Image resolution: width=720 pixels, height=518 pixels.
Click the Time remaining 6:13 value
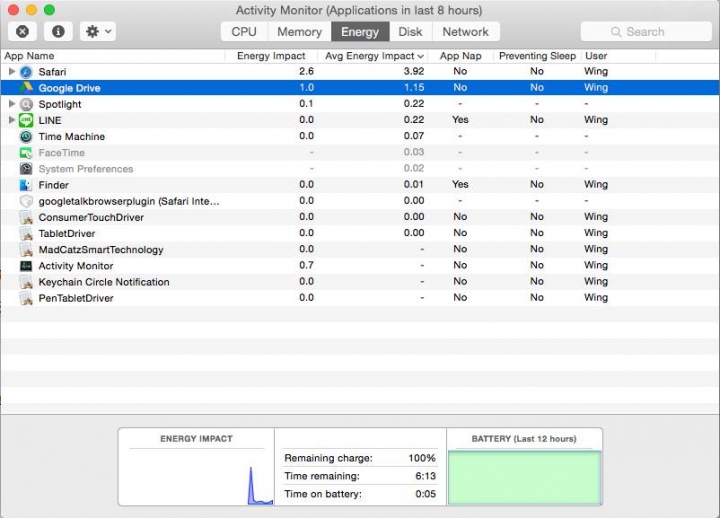click(425, 476)
